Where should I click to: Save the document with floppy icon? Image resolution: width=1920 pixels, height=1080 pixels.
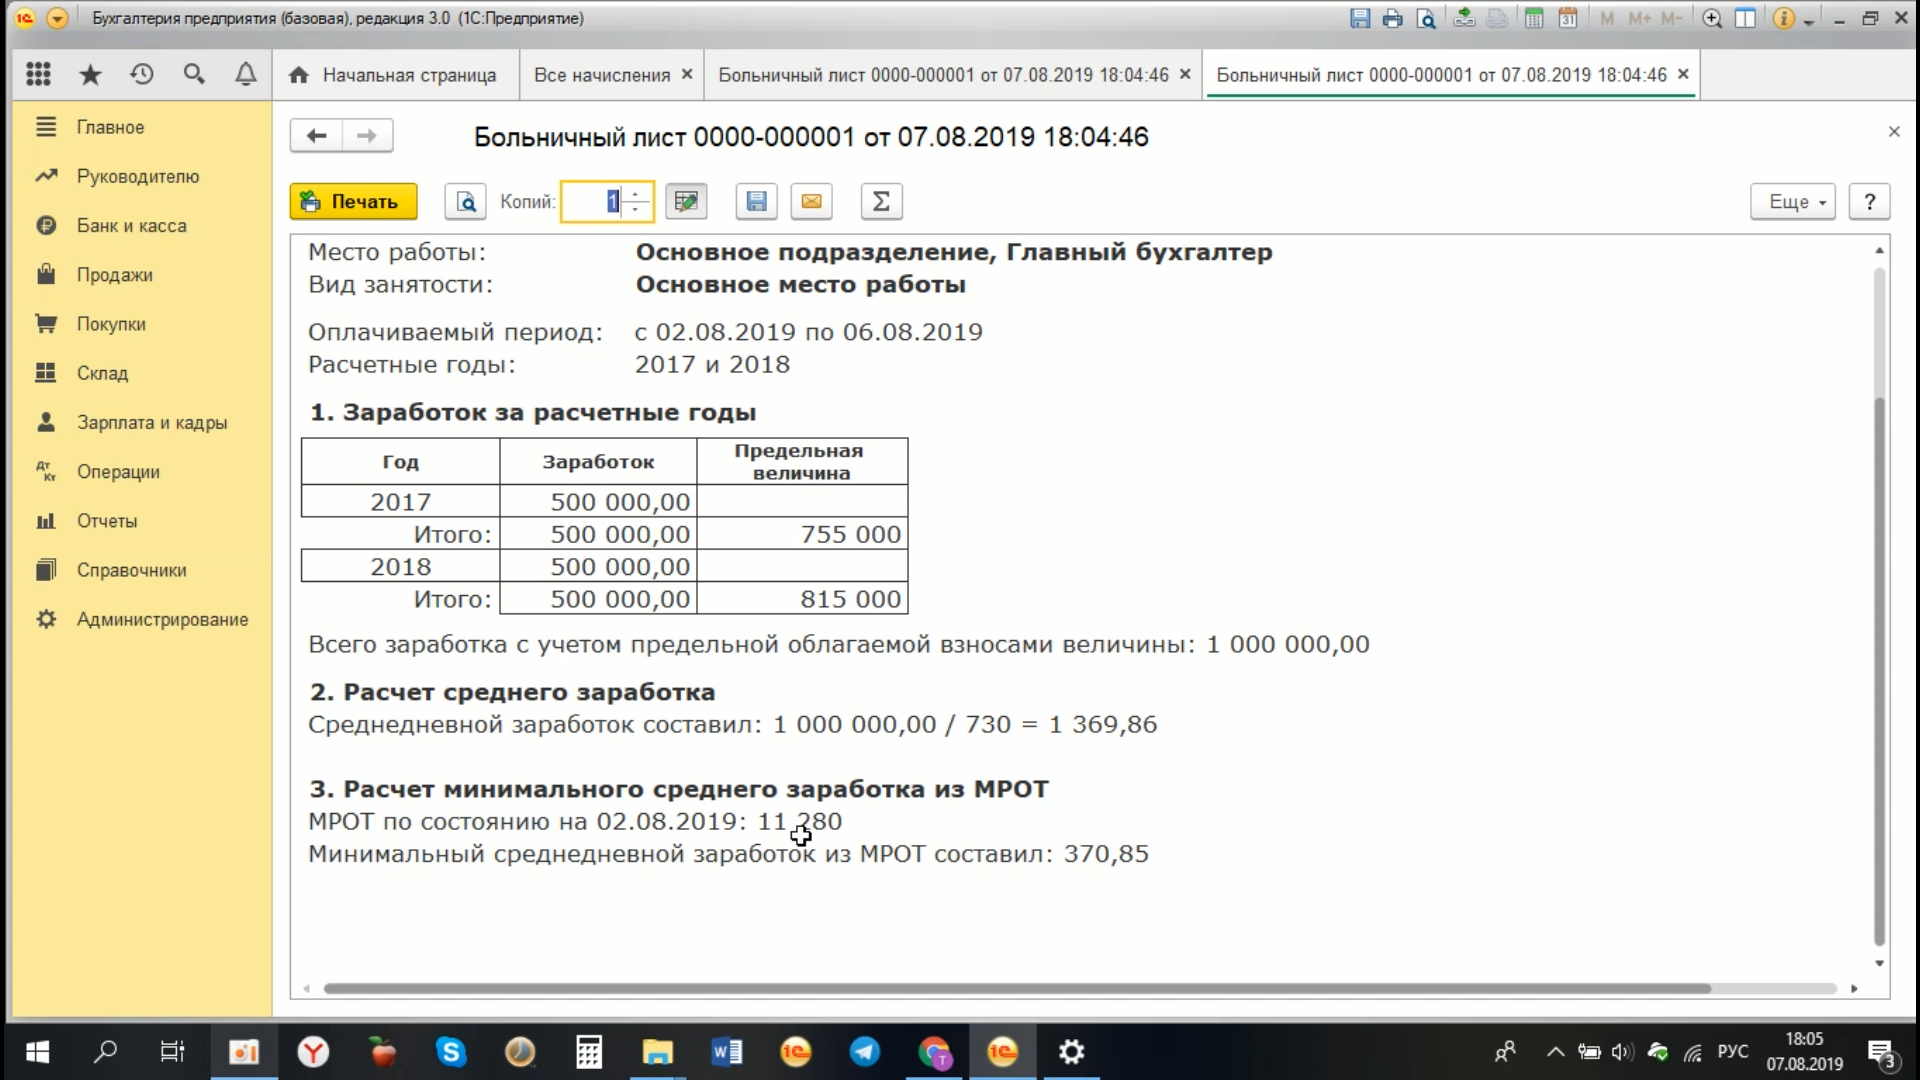(x=756, y=202)
